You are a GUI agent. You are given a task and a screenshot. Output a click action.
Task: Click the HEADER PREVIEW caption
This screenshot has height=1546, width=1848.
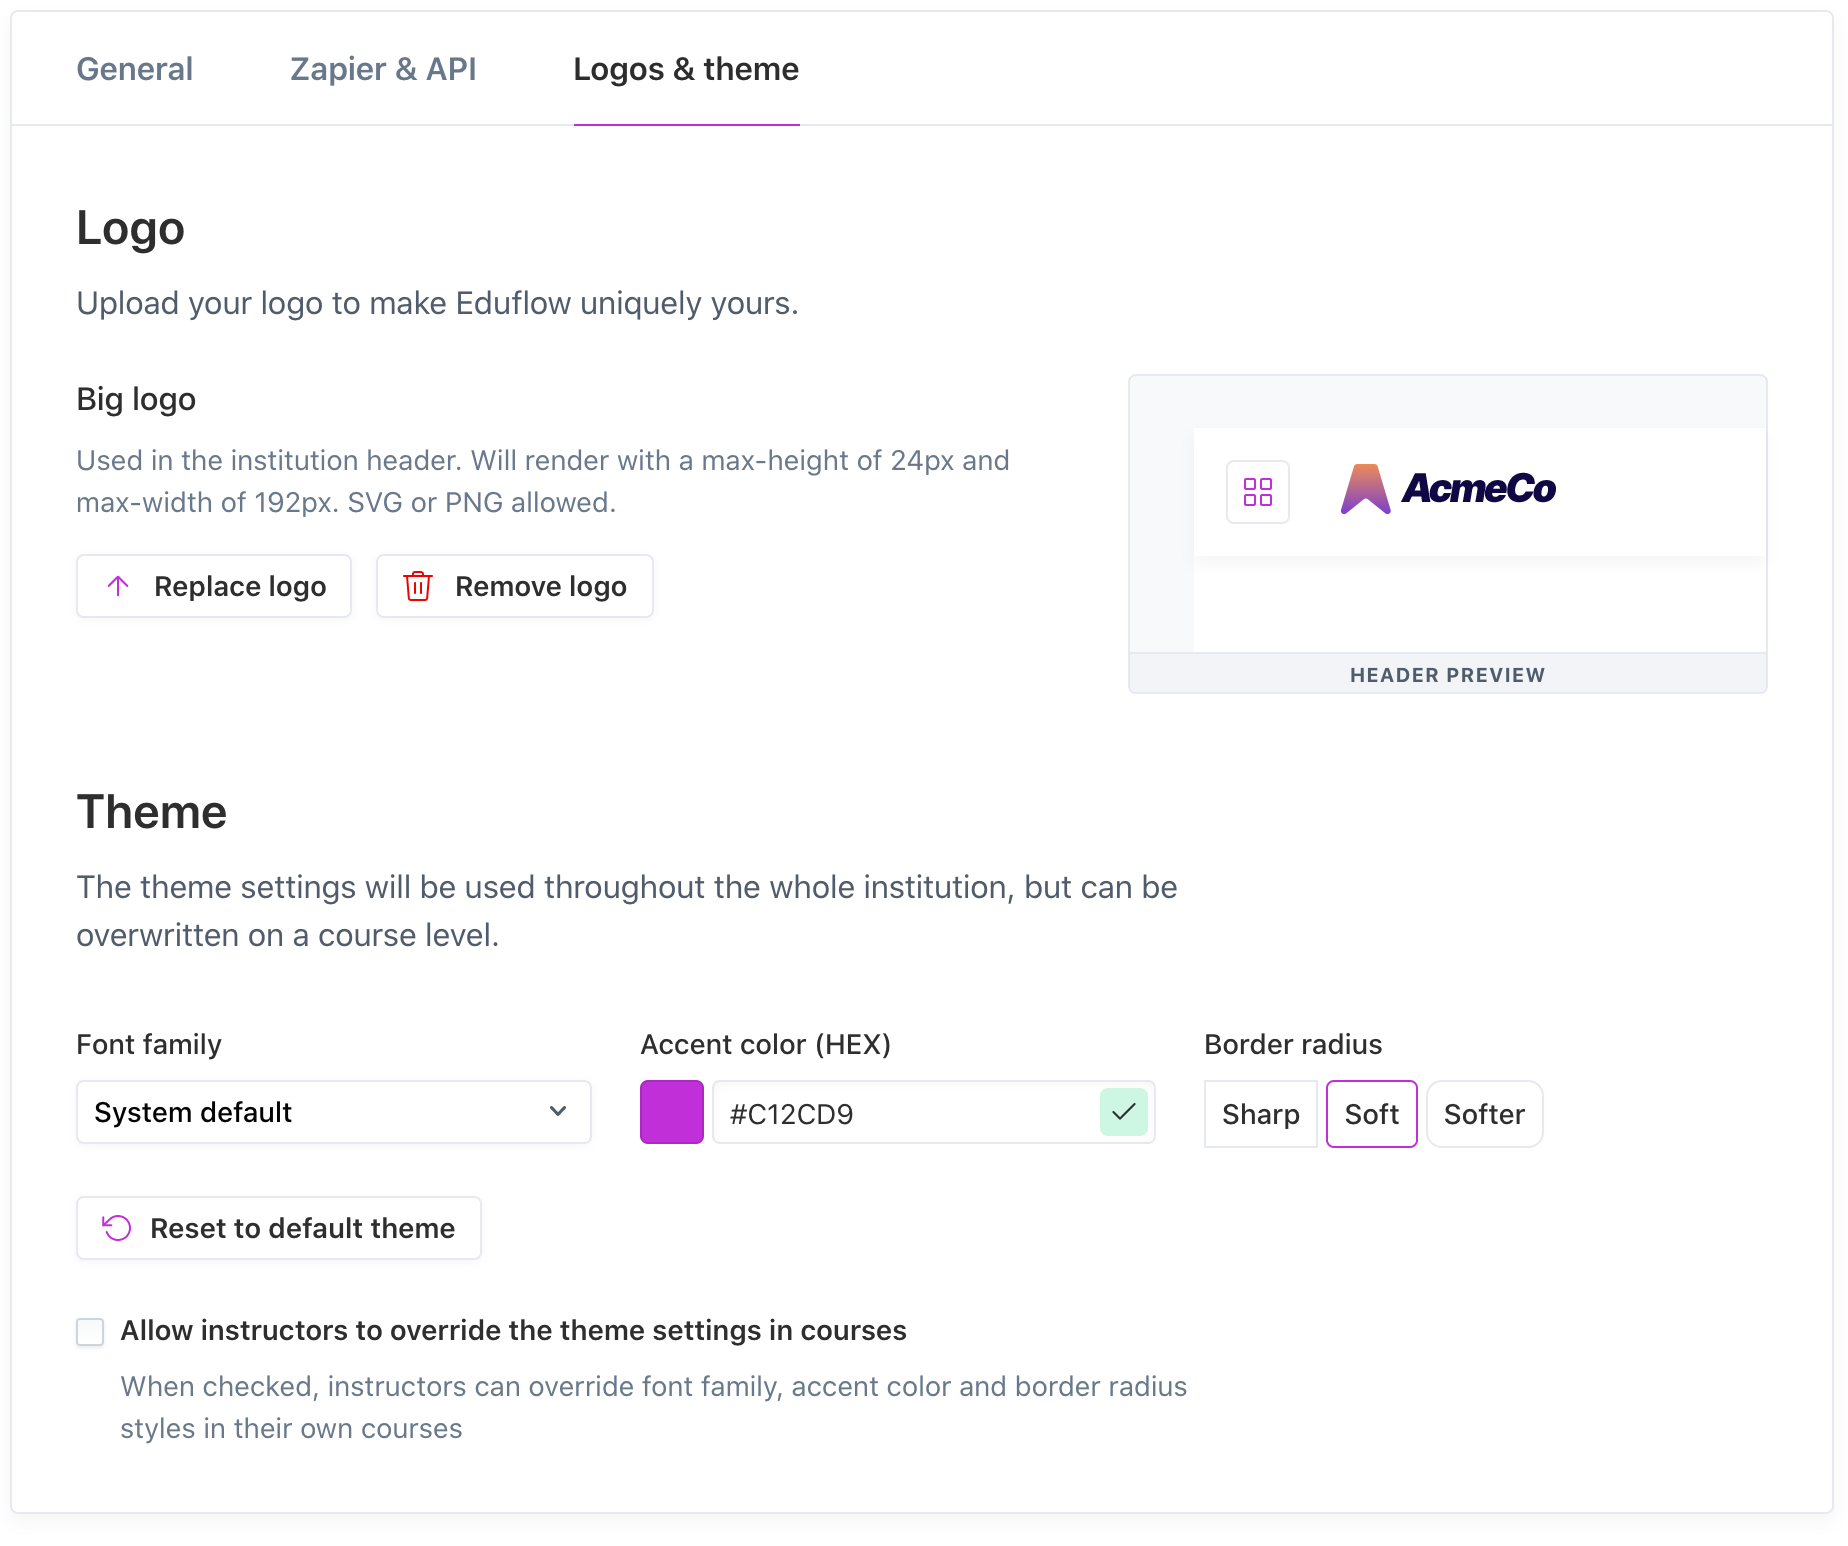coord(1448,675)
